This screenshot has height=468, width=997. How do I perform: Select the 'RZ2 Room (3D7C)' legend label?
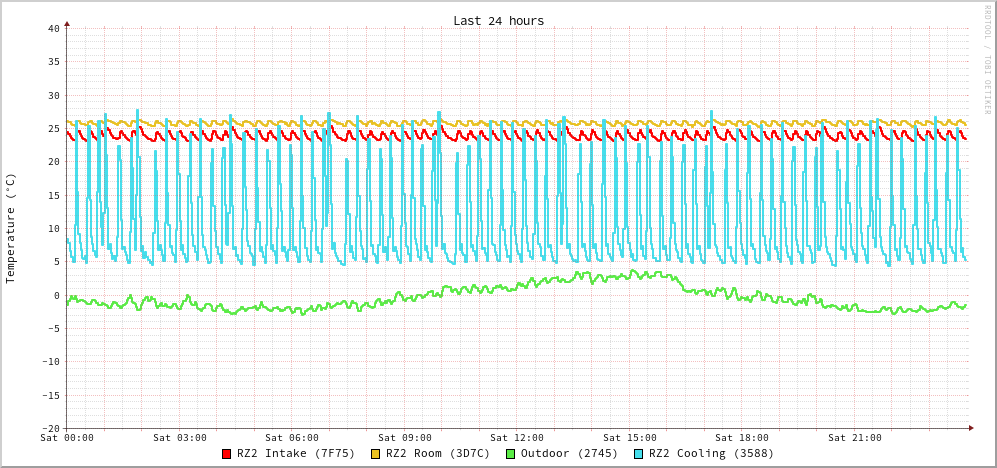438,454
